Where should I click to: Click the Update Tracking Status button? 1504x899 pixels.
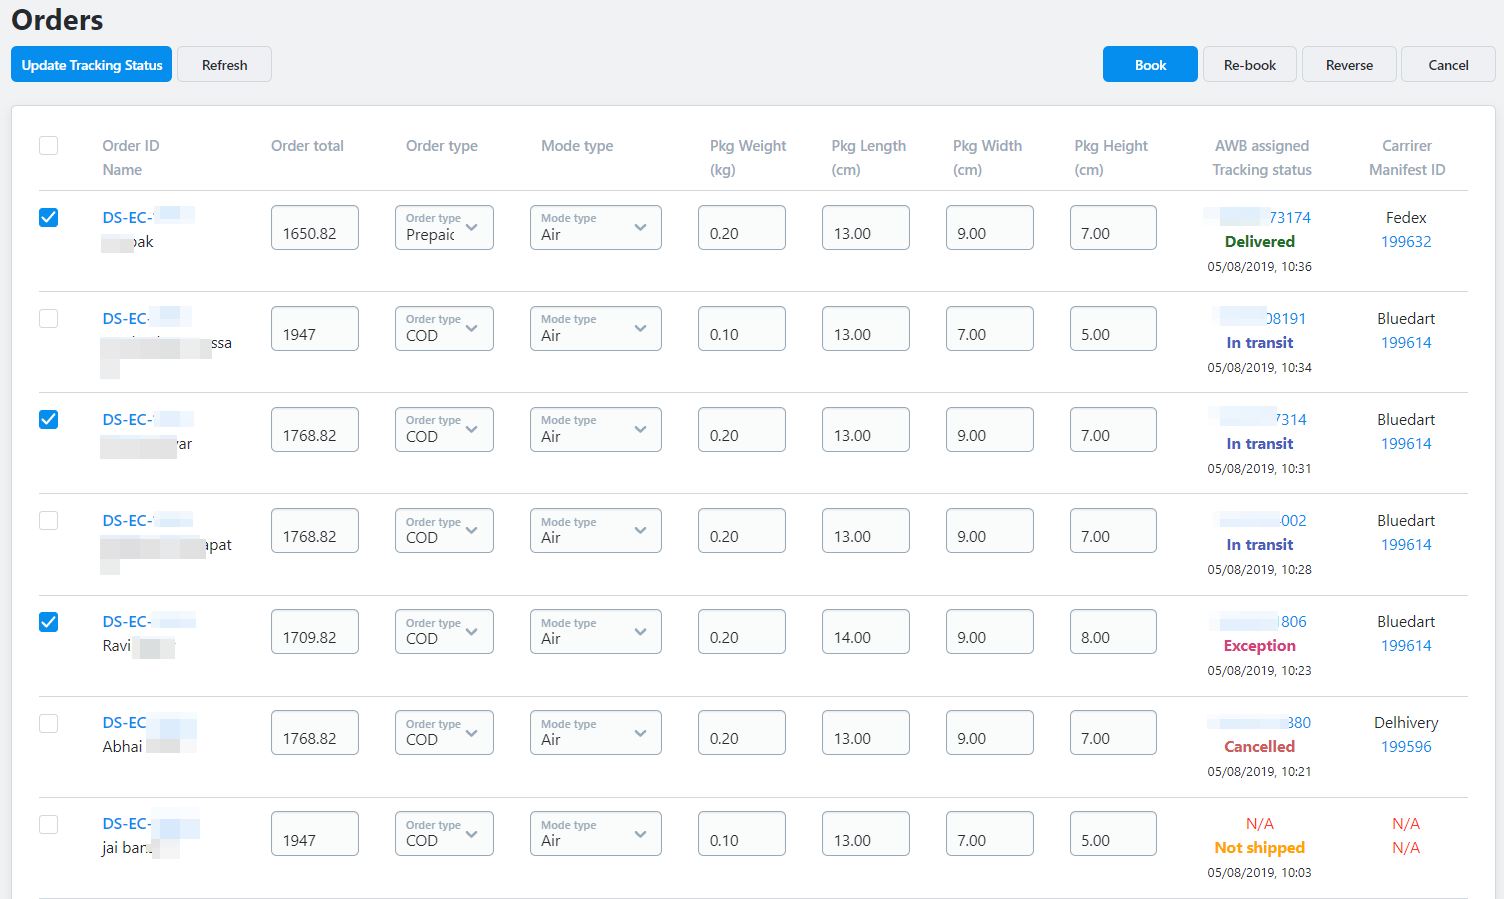tap(91, 65)
